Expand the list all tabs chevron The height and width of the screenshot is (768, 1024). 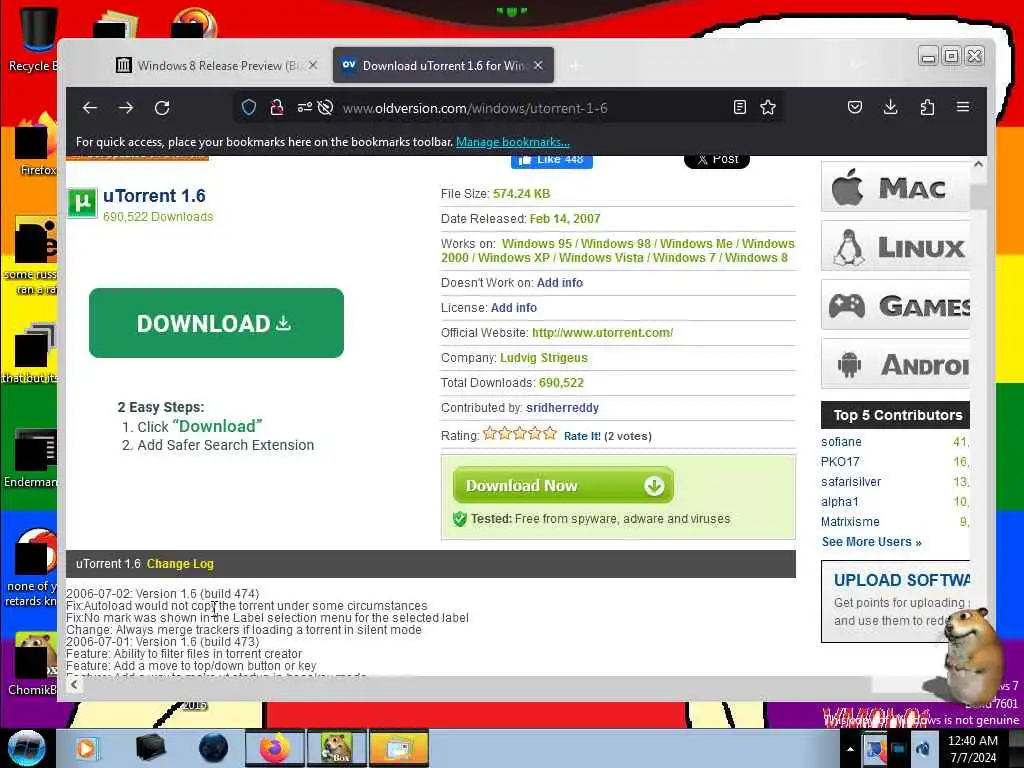coord(856,65)
